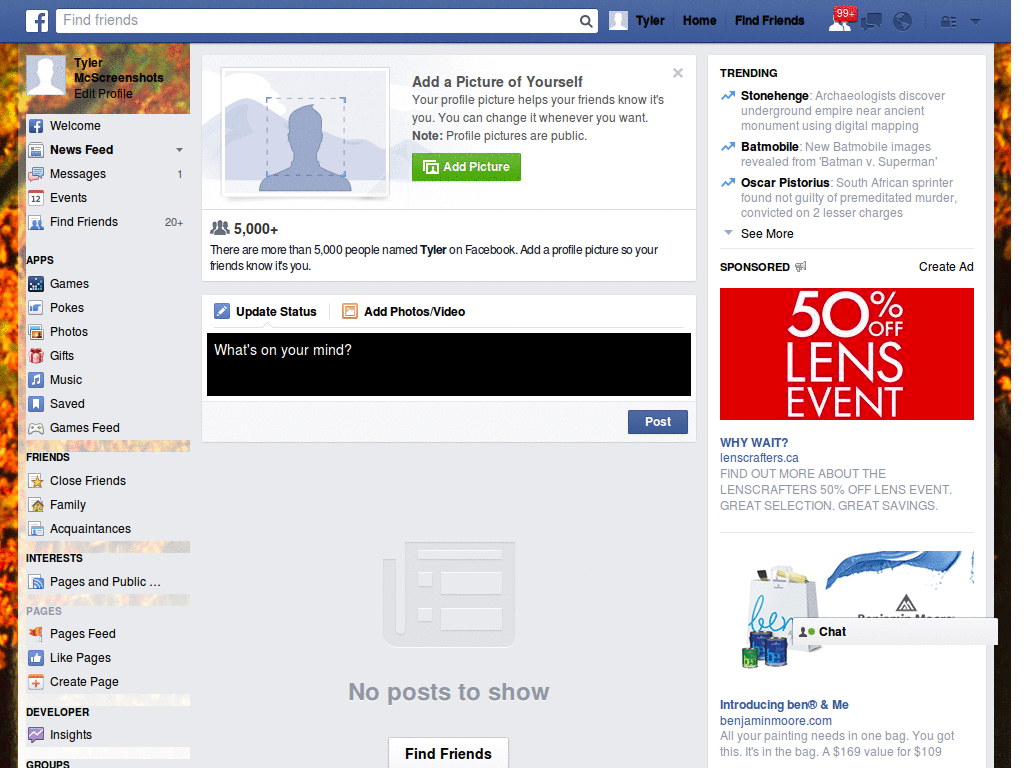Click the Like Pages thumbs-up icon
Viewport: 1024px width, 768px height.
tap(36, 658)
